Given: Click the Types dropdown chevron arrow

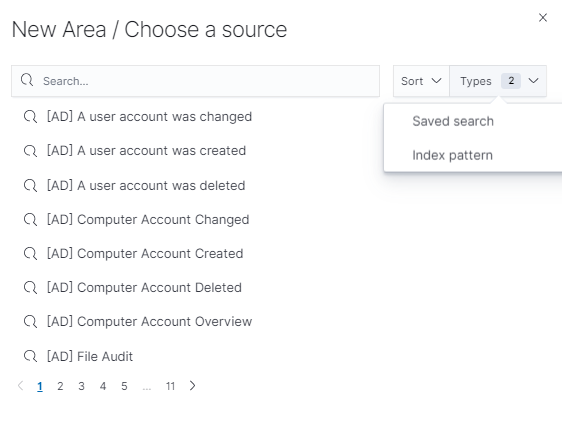Looking at the screenshot, I should tap(533, 81).
